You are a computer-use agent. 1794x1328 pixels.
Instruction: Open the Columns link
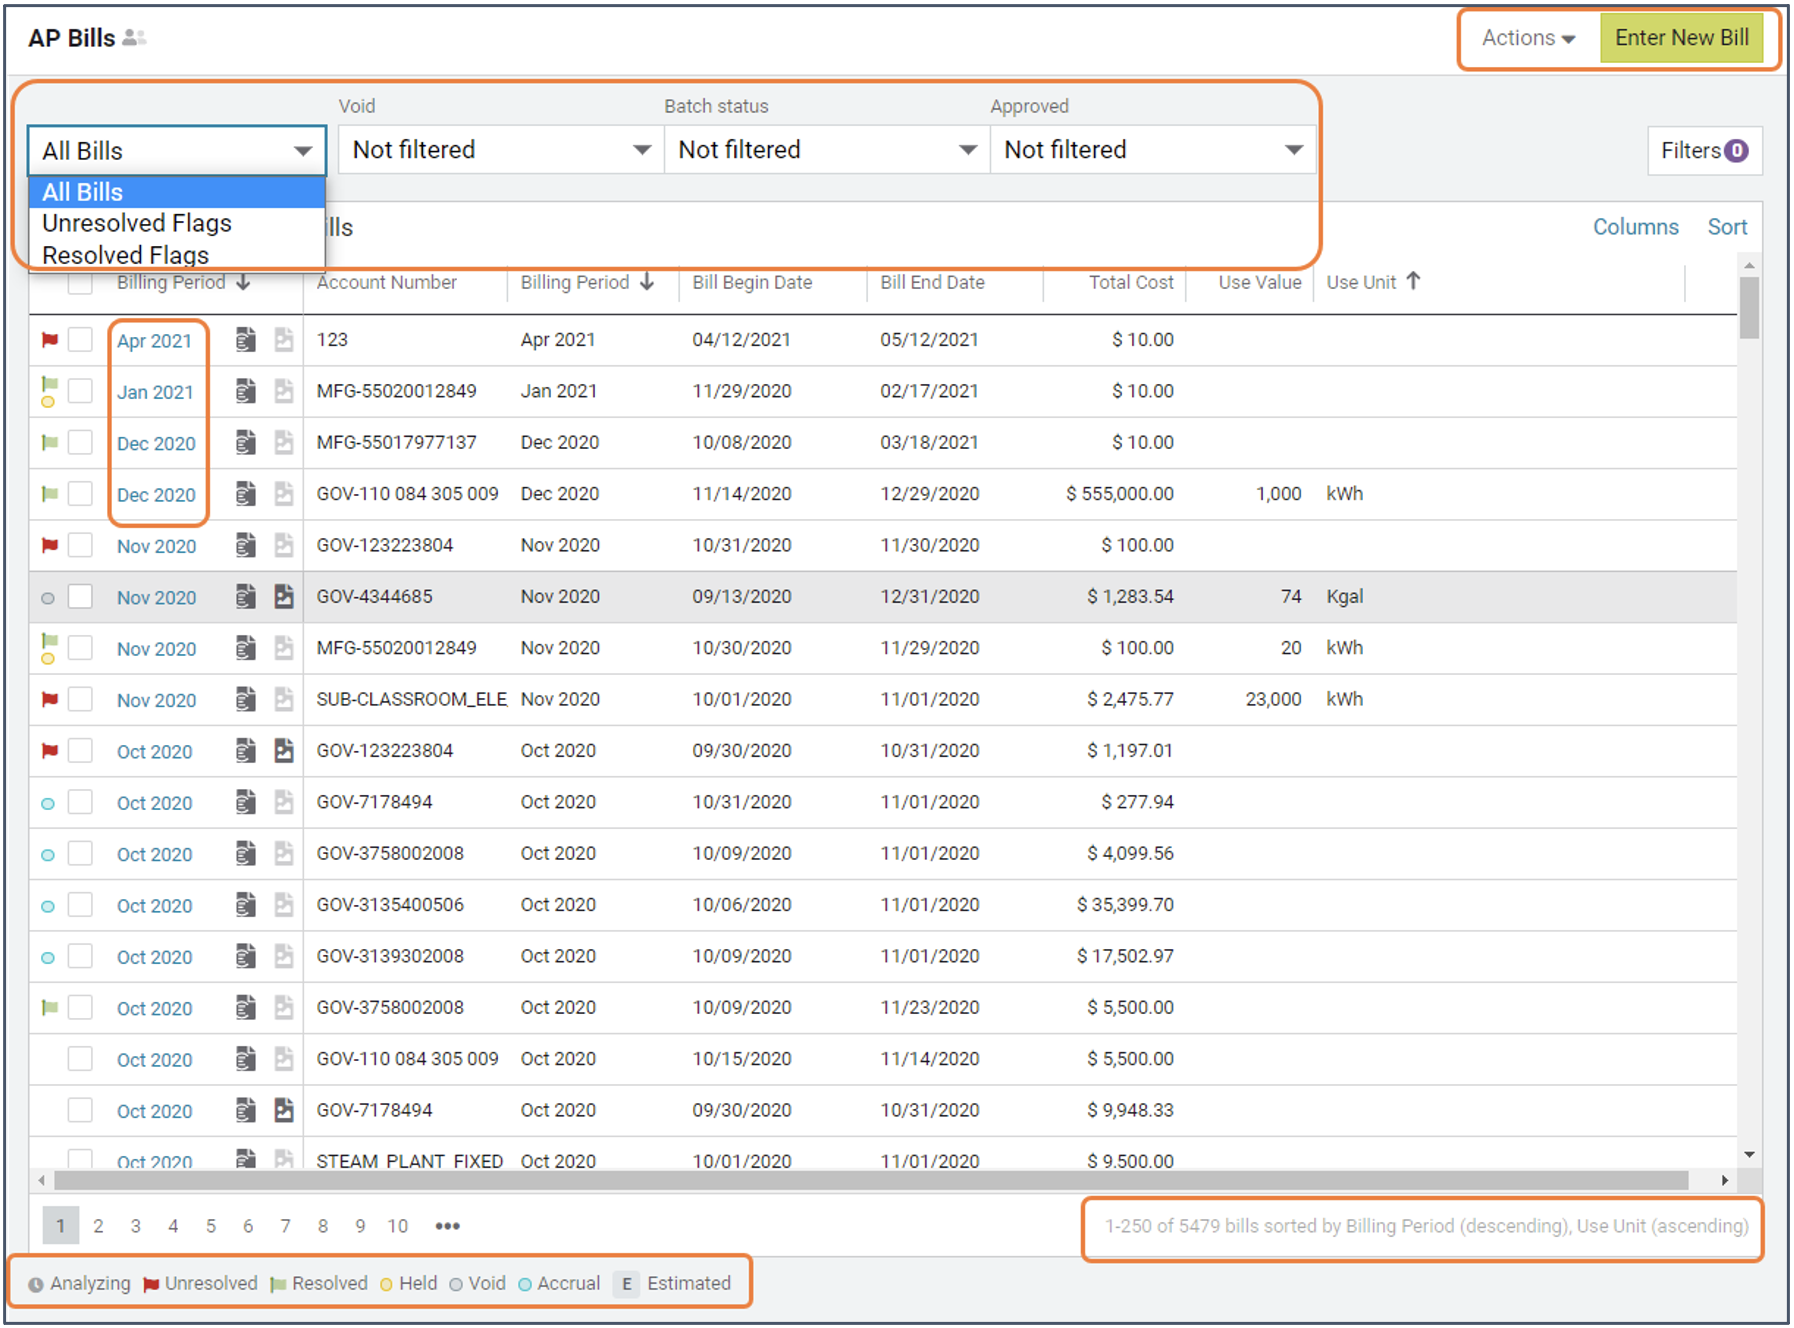[x=1635, y=227]
